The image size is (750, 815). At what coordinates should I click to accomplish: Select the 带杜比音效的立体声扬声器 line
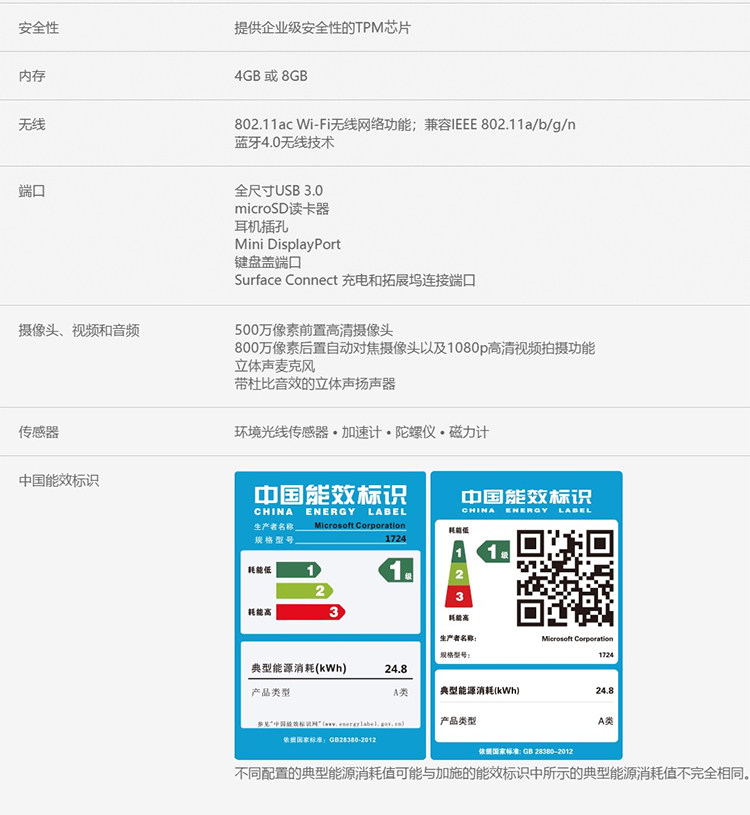coord(315,384)
